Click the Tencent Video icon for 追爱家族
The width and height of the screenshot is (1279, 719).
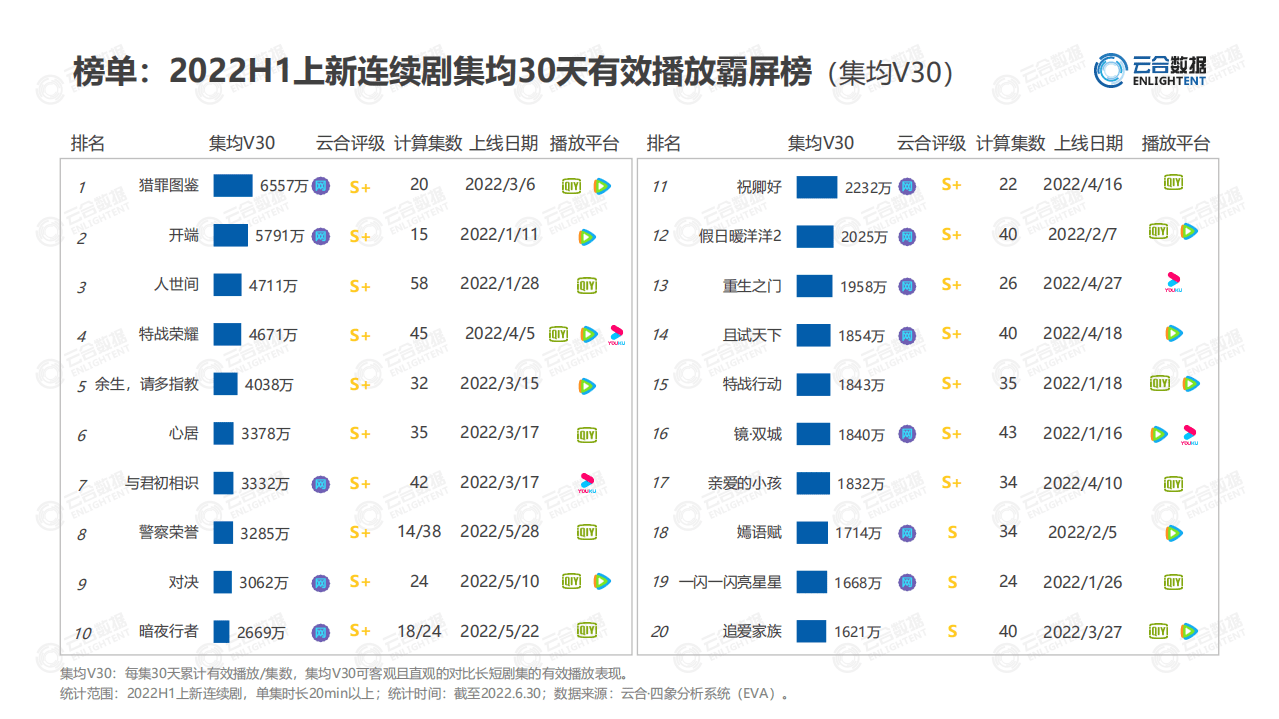(1188, 631)
